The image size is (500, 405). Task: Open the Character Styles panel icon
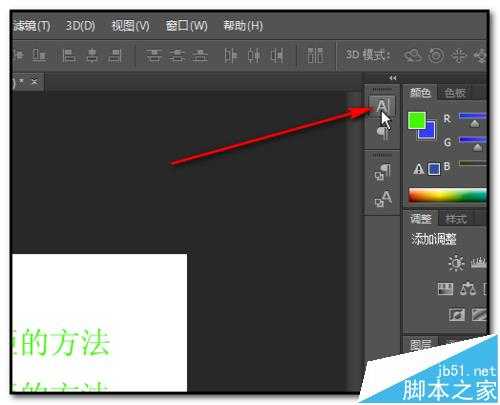pos(383,199)
